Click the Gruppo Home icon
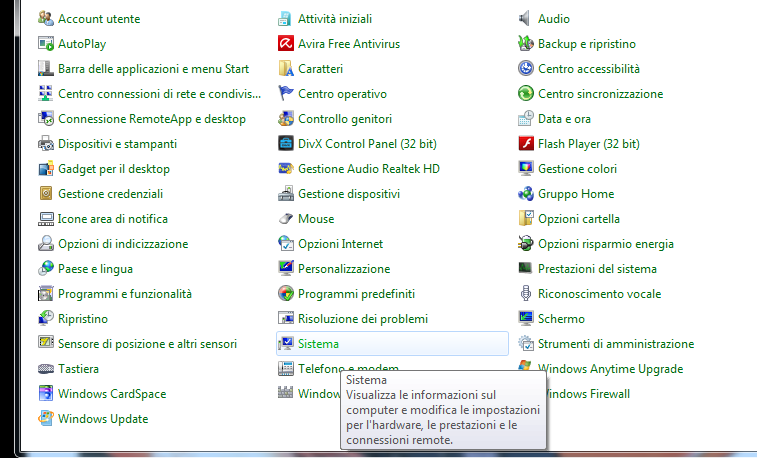This screenshot has width=757, height=458. tap(525, 194)
